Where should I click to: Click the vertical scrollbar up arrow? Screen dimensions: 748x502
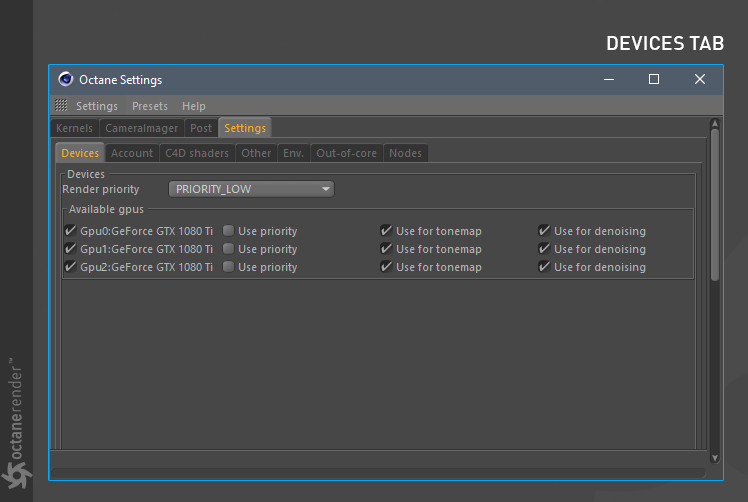tap(715, 124)
